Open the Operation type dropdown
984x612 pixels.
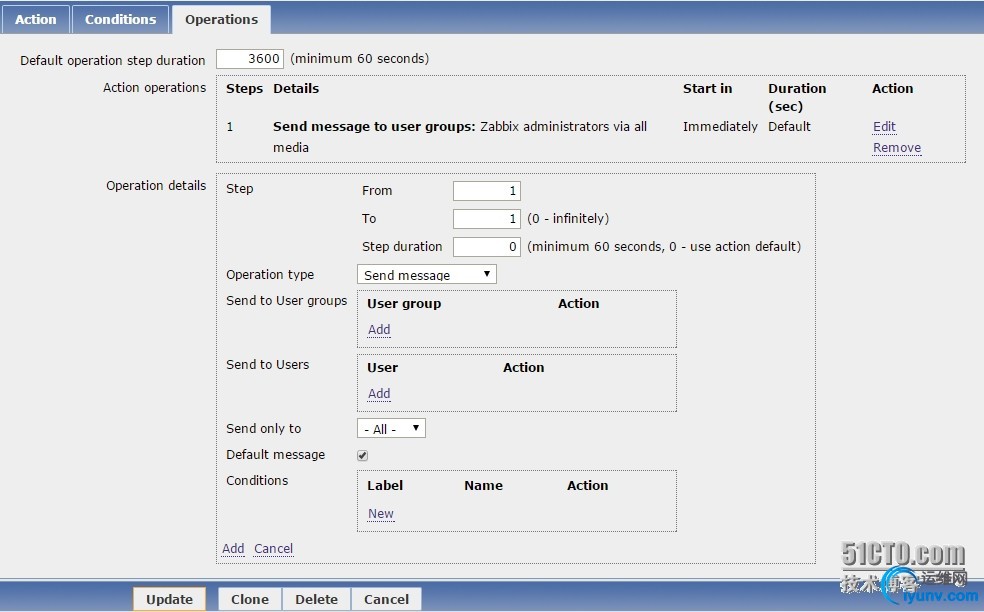click(x=427, y=274)
